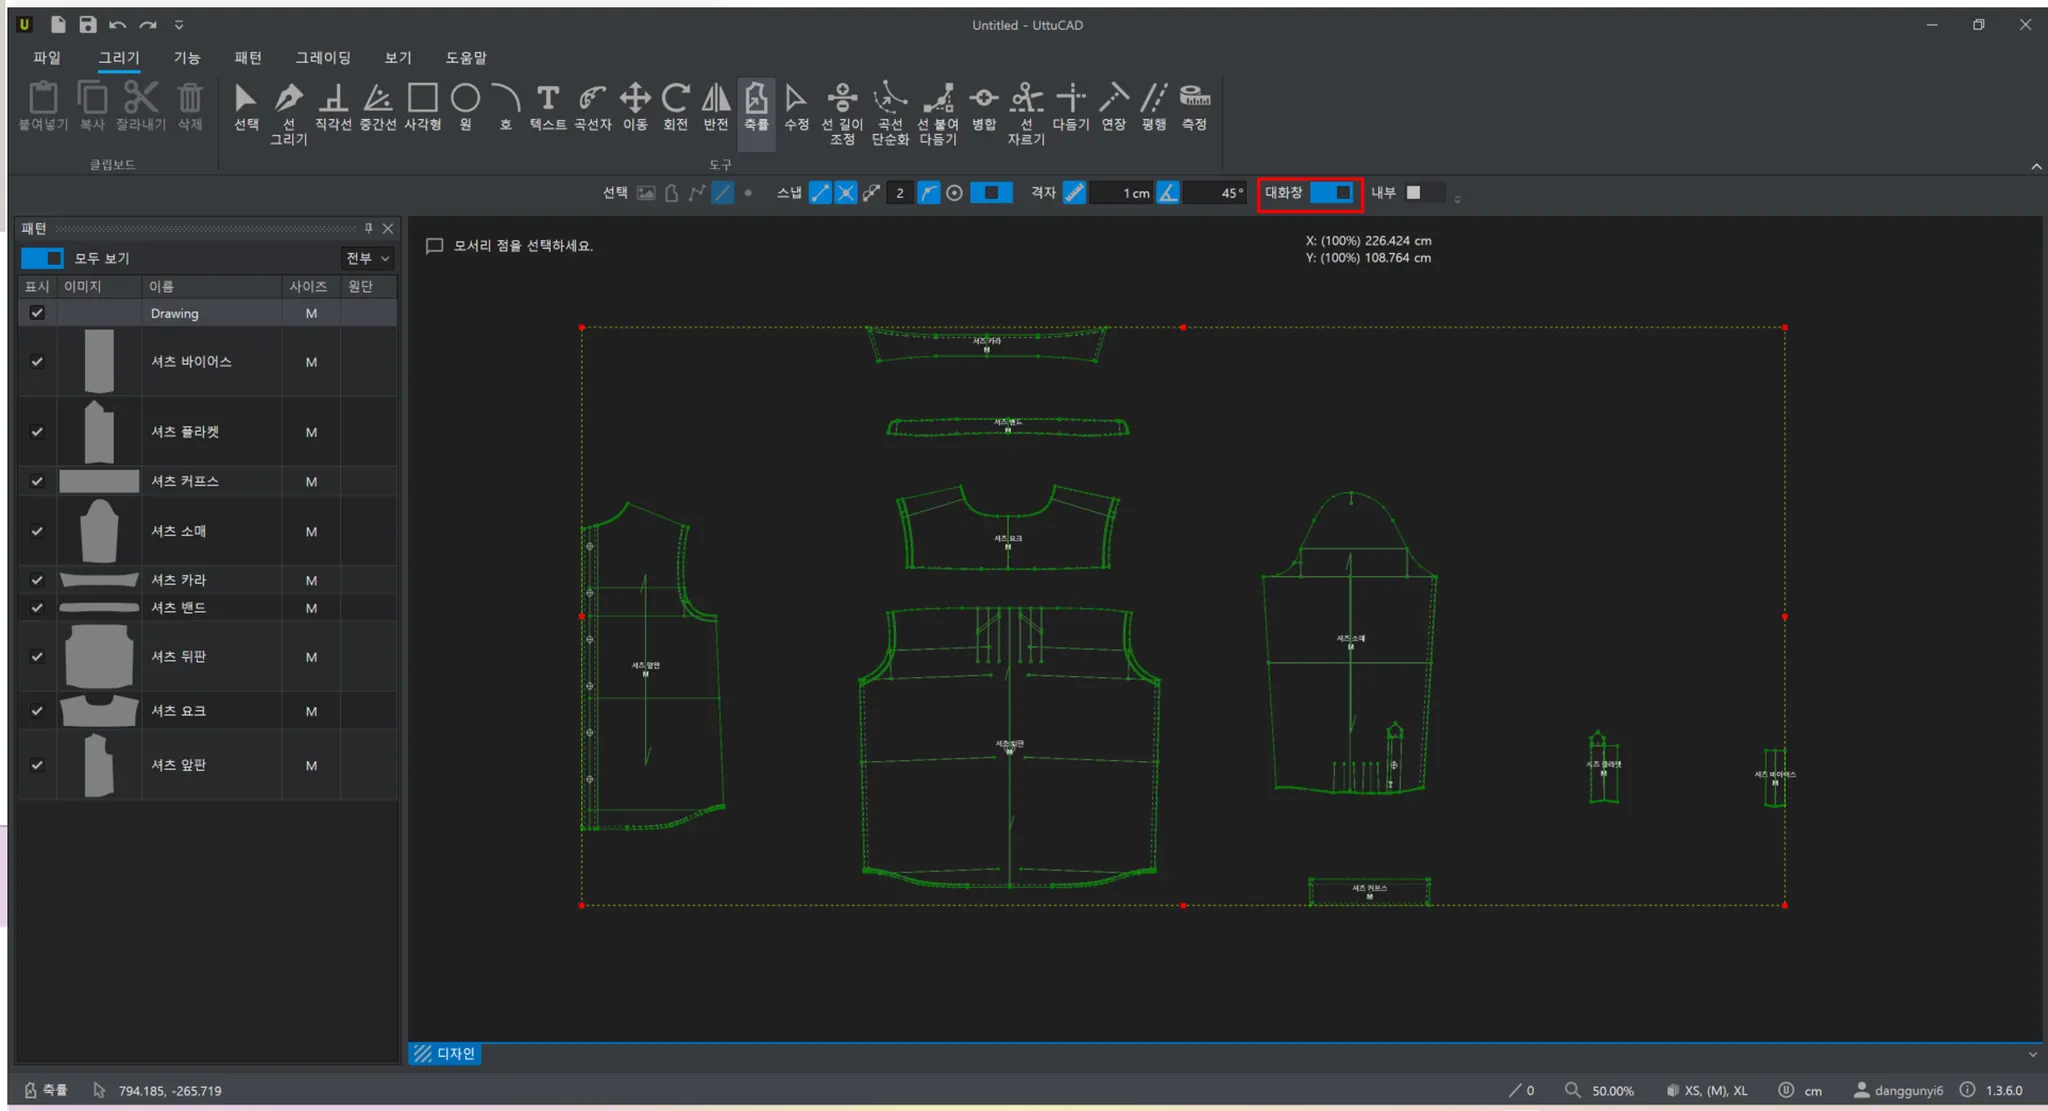This screenshot has height=1111, width=2048.
Task: Open the 그레이딩 menu tab
Action: [x=323, y=58]
